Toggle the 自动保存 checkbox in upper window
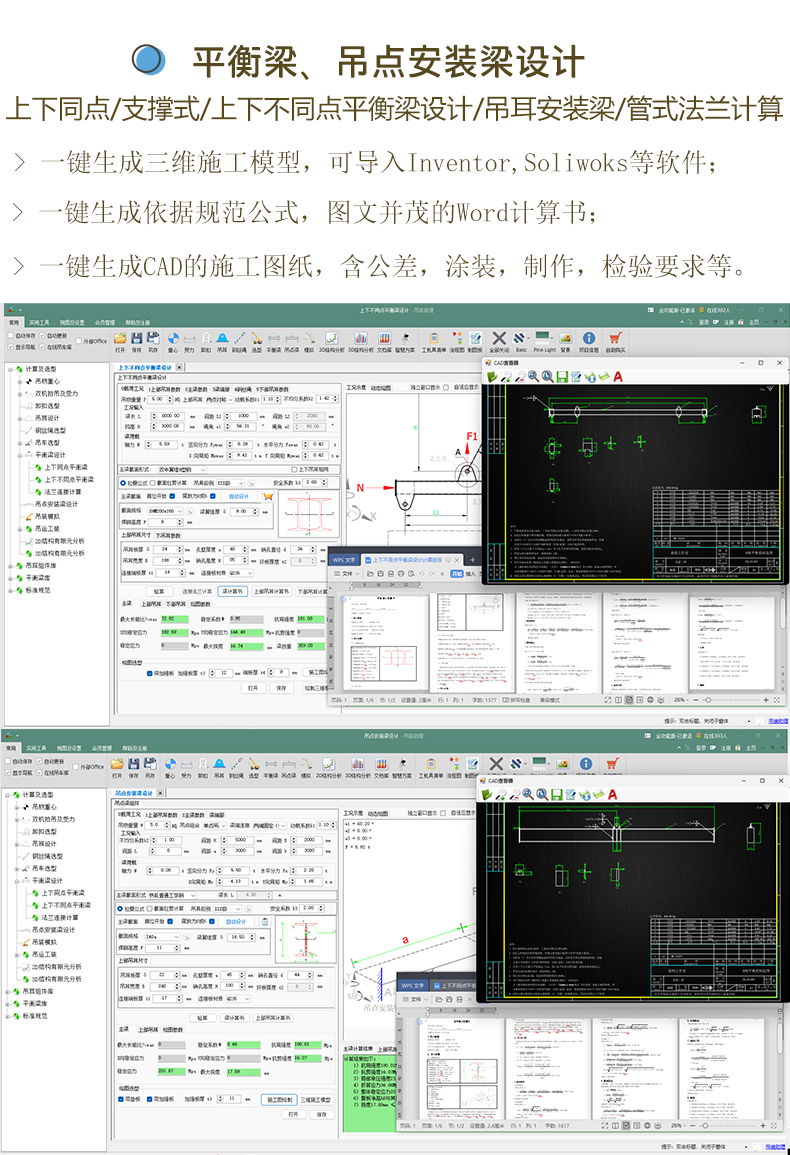790x1155 pixels. [x=10, y=336]
